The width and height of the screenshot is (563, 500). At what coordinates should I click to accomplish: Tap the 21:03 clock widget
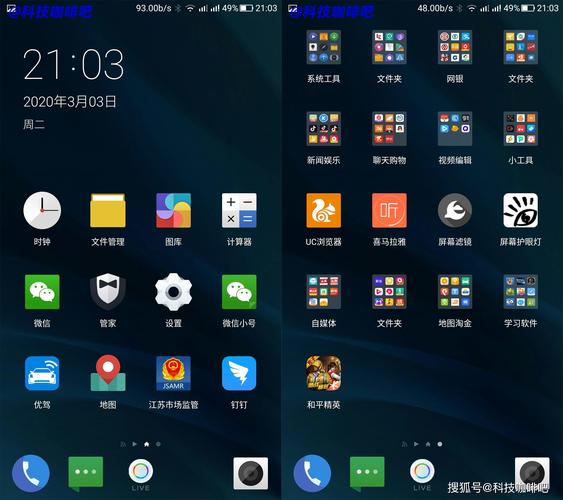(74, 64)
